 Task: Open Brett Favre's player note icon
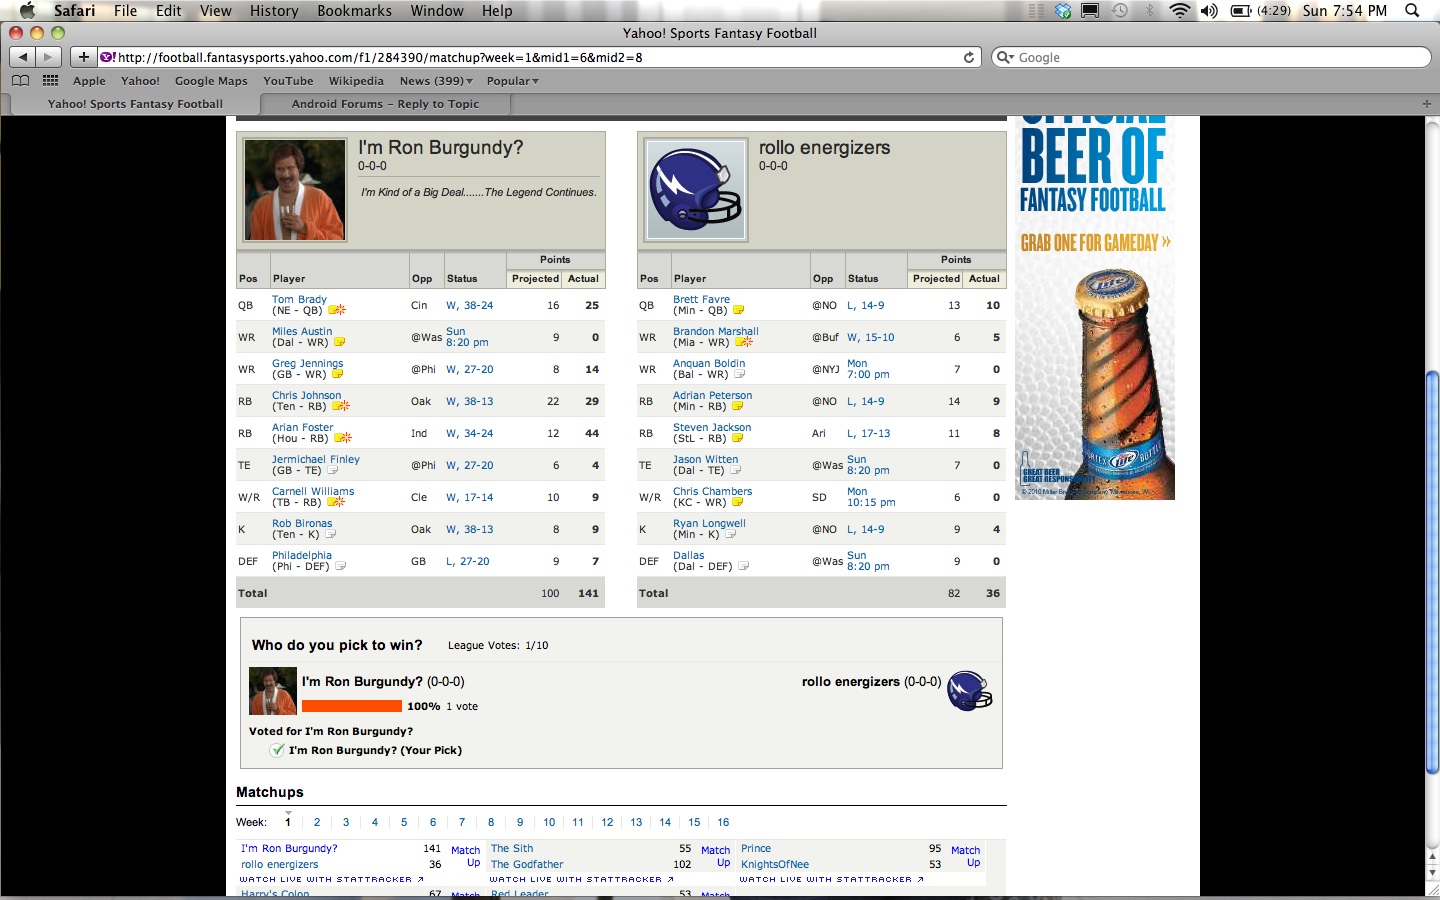pos(738,310)
